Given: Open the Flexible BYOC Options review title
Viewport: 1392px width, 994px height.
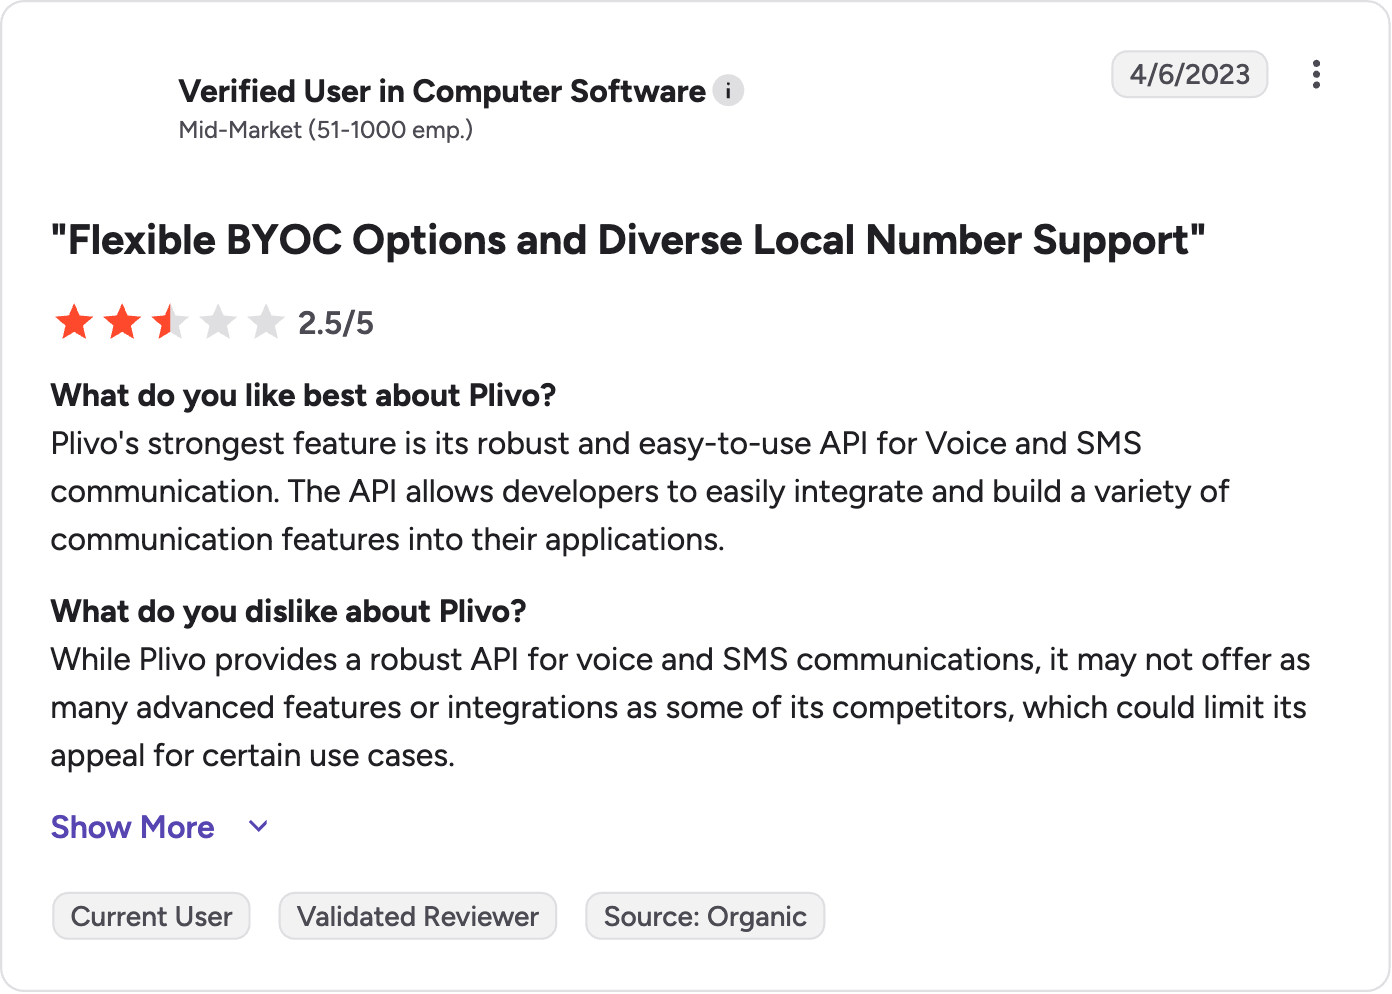Looking at the screenshot, I should coord(628,240).
